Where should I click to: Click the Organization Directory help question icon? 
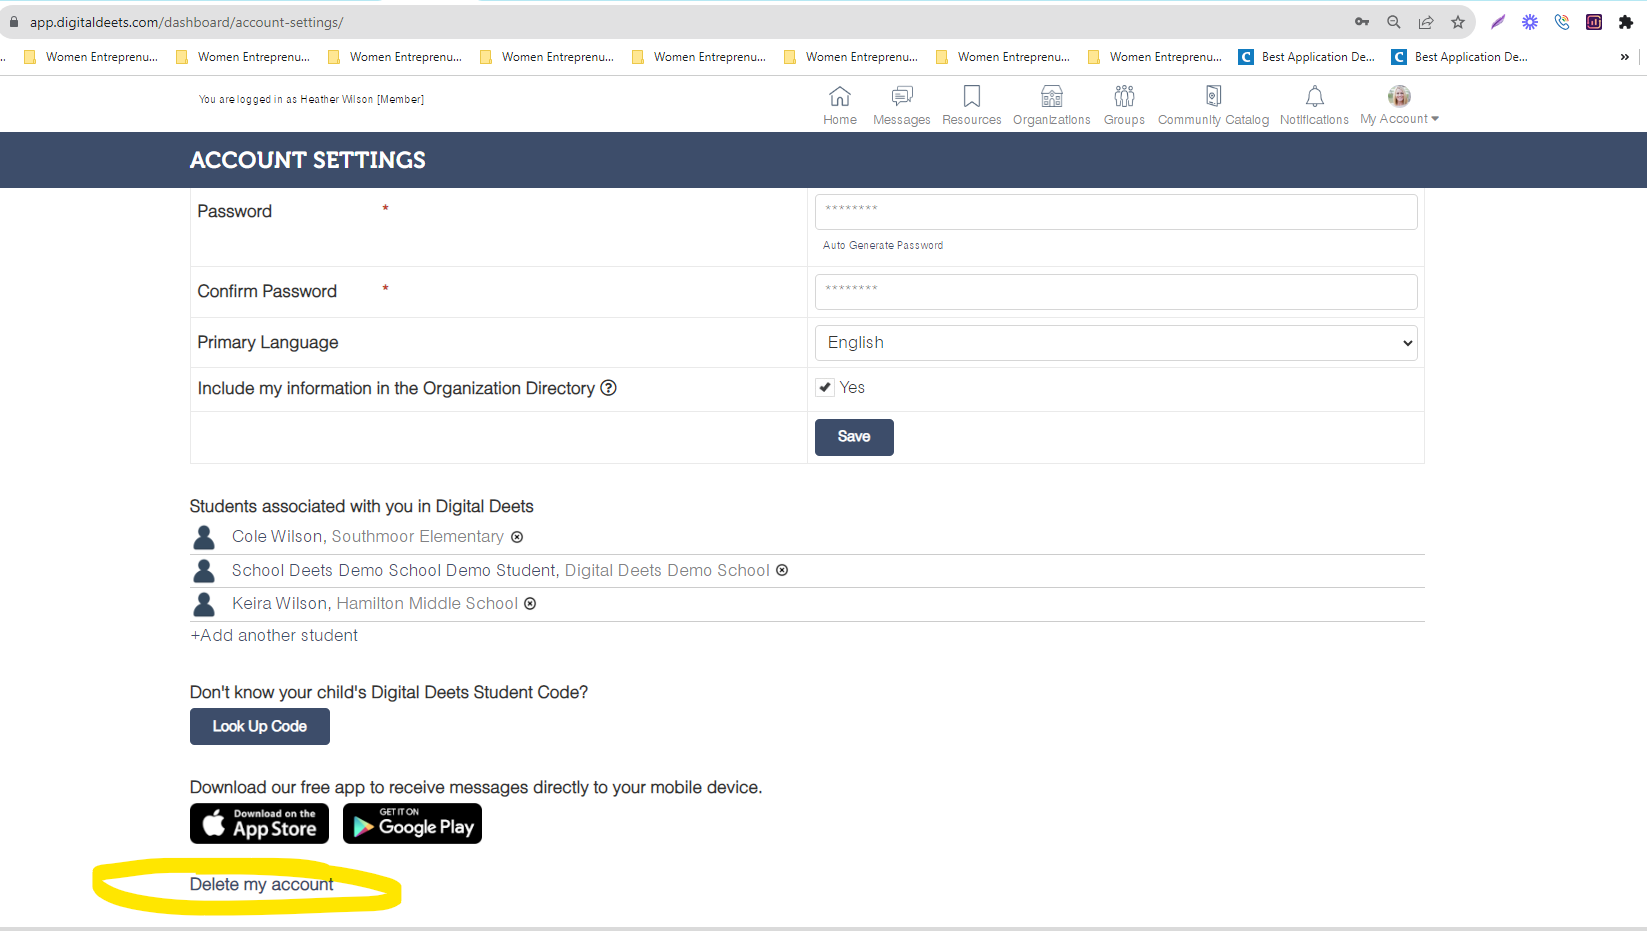[608, 388]
